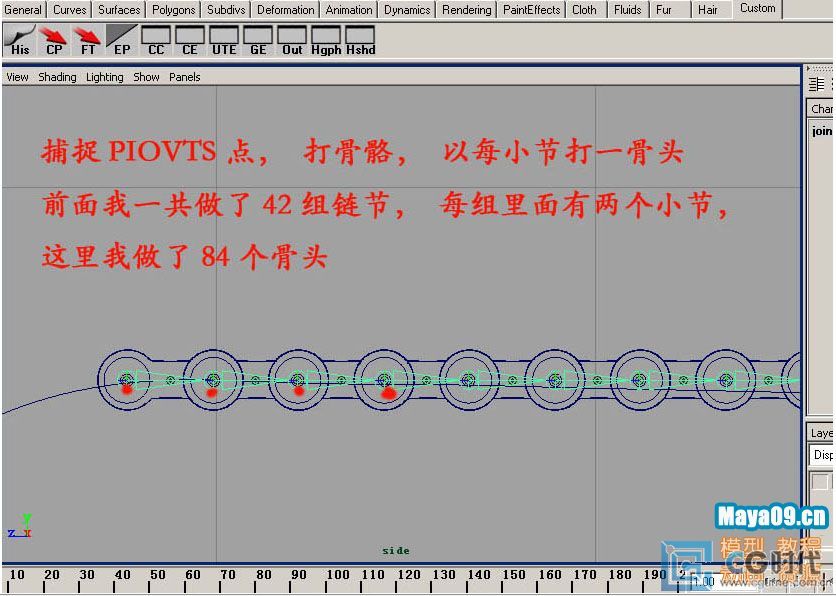Open the viewport View menu
The height and width of the screenshot is (596, 836).
point(18,77)
